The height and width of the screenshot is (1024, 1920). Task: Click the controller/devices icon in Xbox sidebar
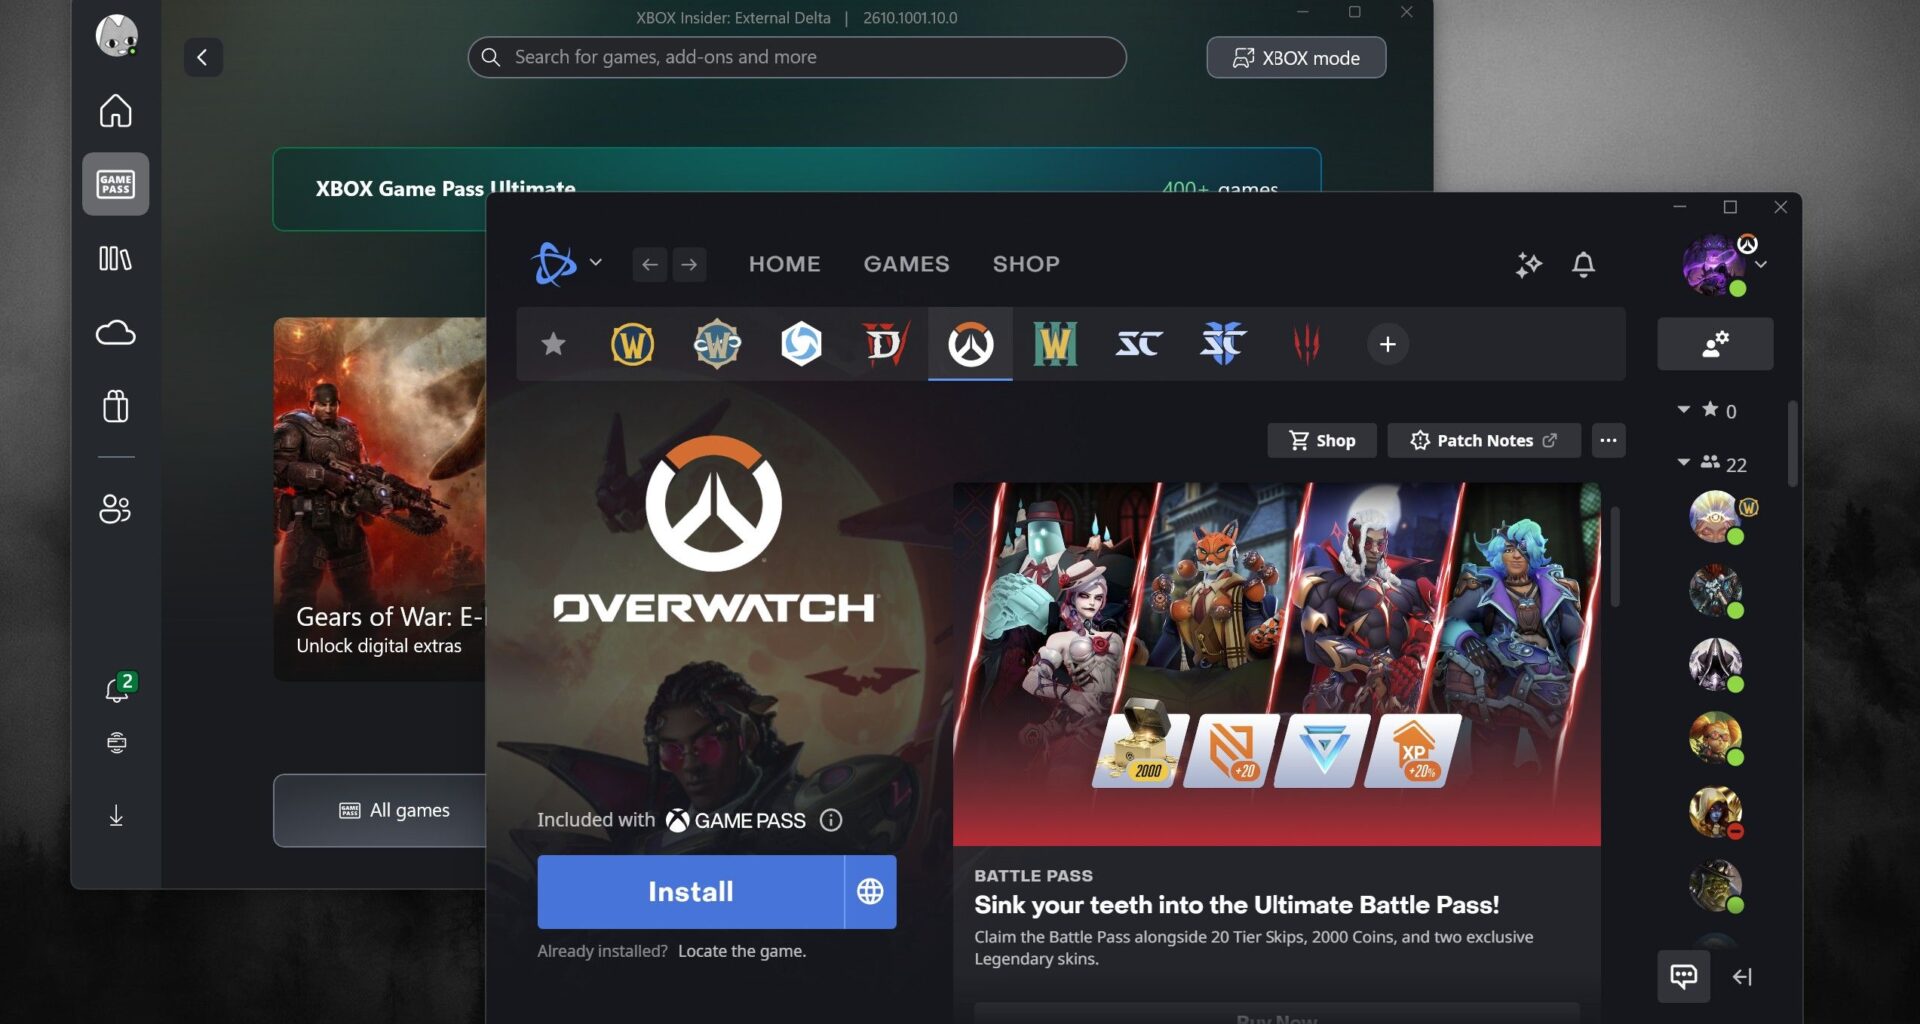tap(116, 743)
